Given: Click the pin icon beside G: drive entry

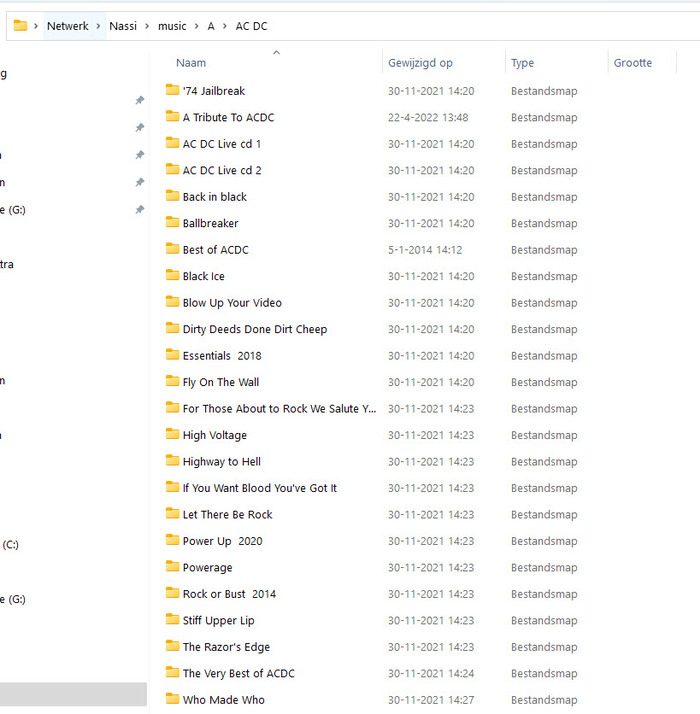Looking at the screenshot, I should click(x=140, y=209).
